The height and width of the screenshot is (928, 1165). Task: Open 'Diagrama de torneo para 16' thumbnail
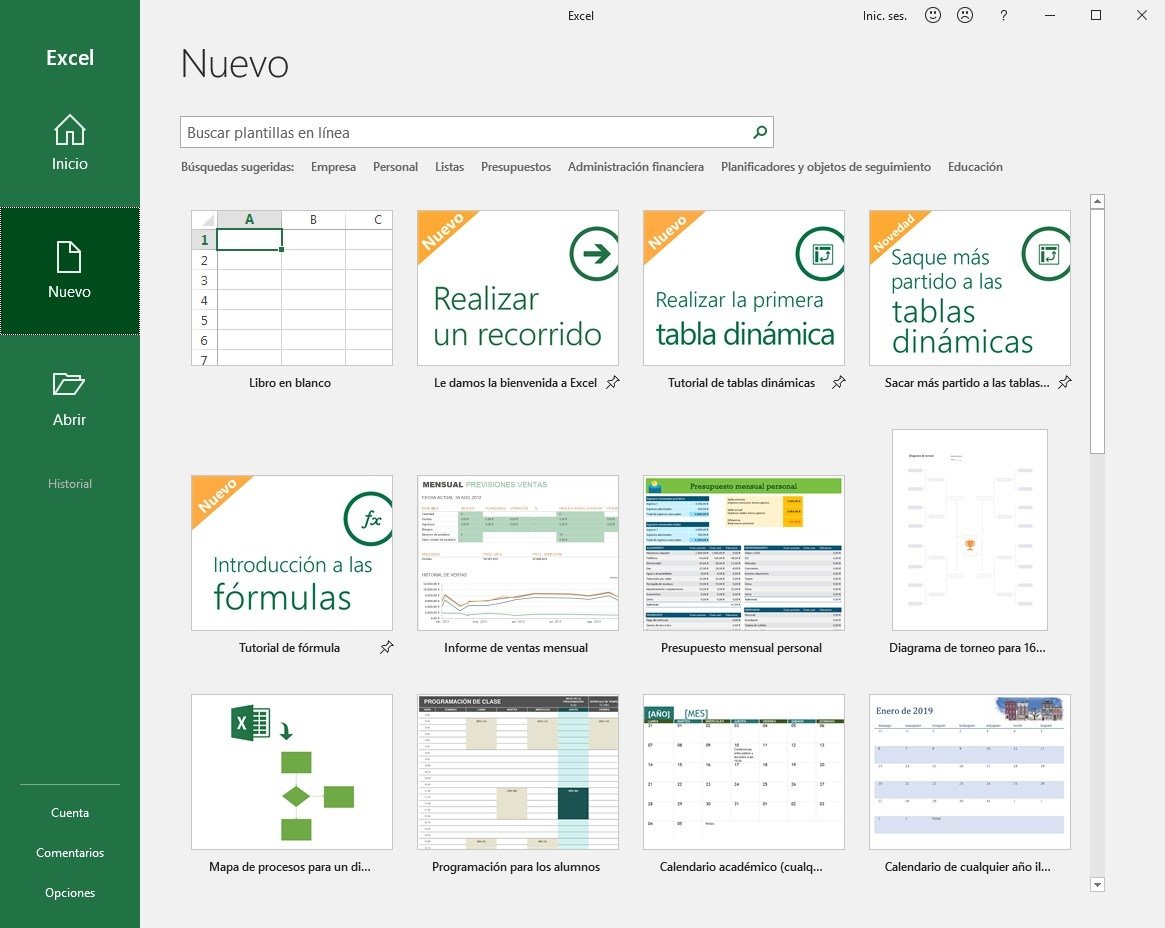pyautogui.click(x=970, y=530)
